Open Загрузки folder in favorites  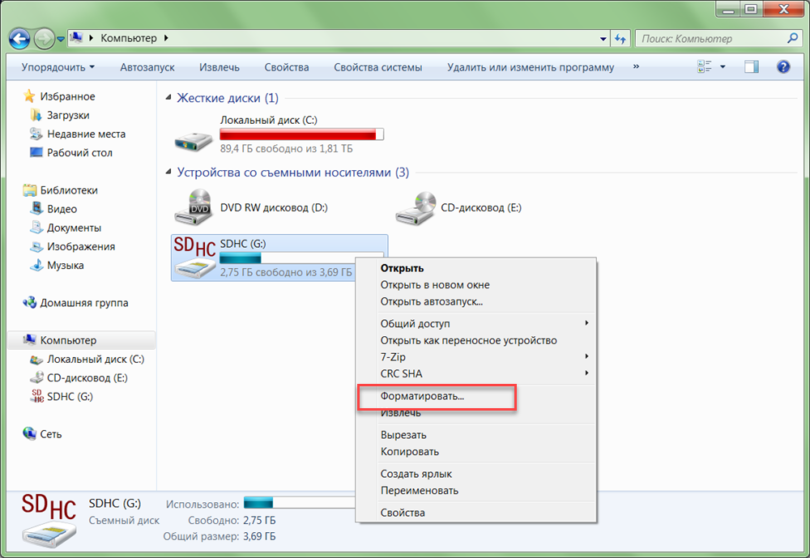click(67, 115)
